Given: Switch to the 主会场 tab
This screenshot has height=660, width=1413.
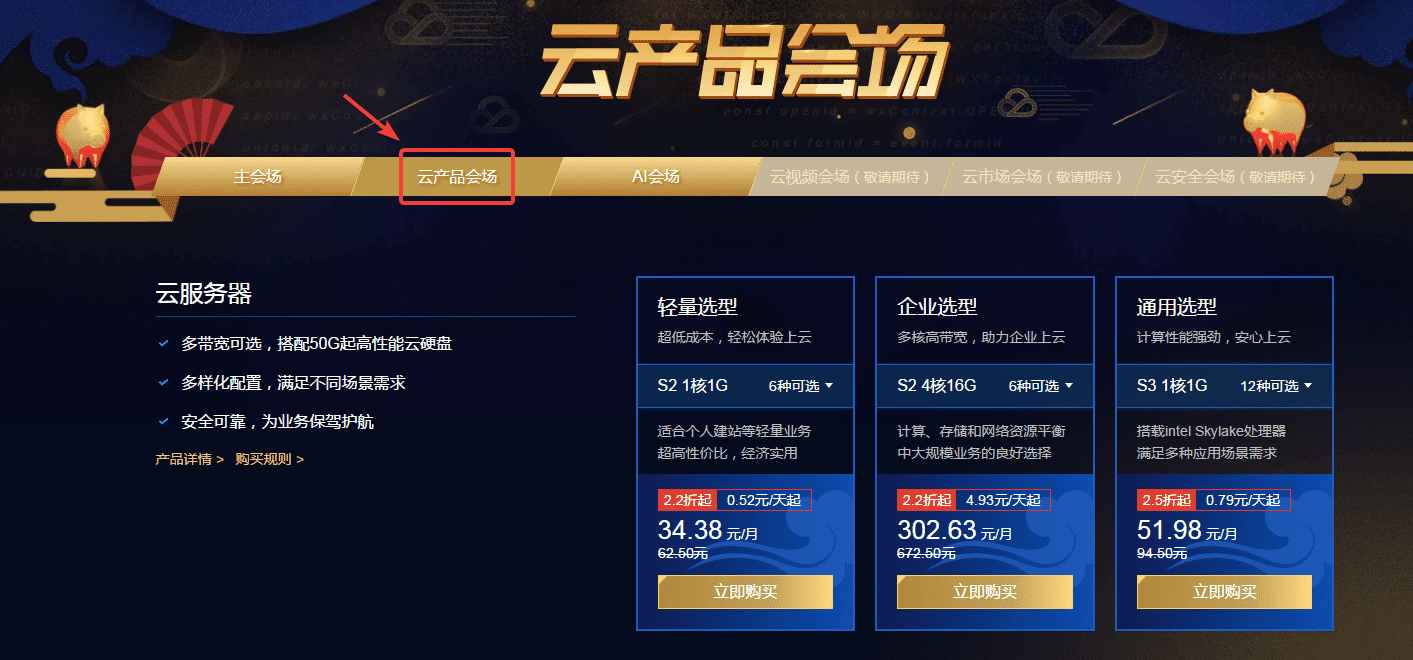Looking at the screenshot, I should coord(258,177).
